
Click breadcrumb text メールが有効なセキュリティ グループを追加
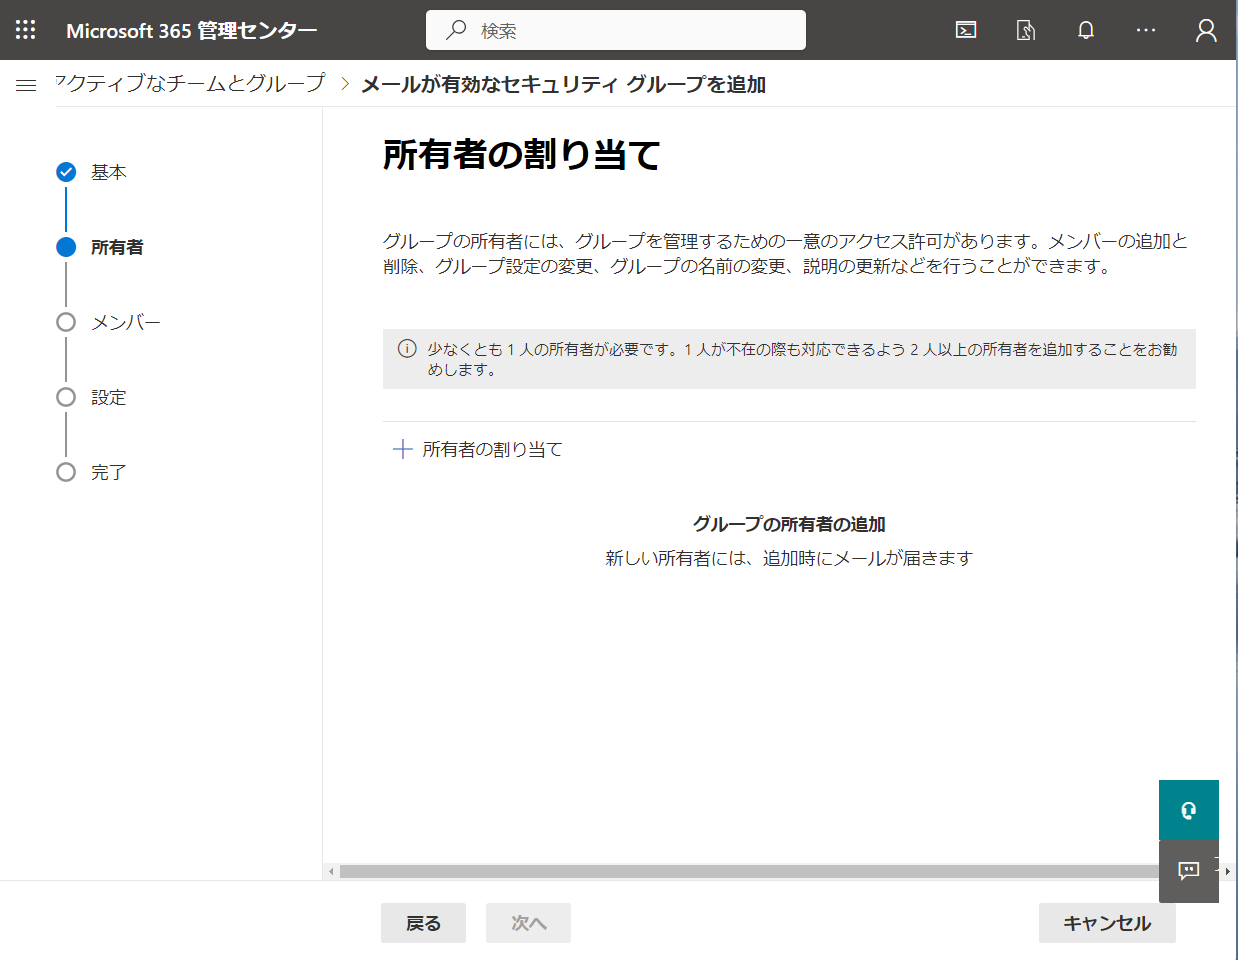pos(563,84)
